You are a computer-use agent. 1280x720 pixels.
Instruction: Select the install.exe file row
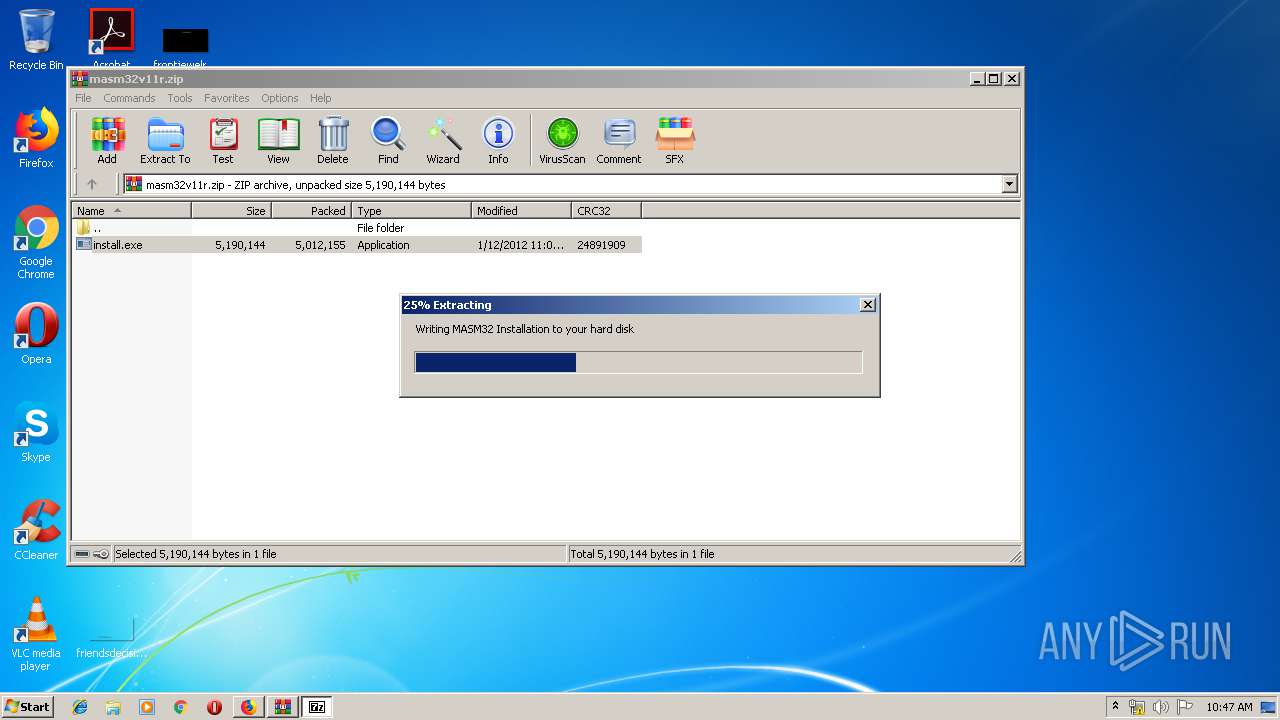click(357, 245)
